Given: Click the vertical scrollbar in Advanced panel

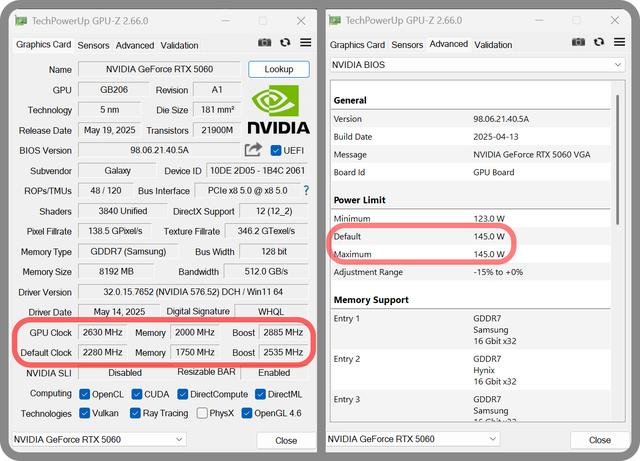Looking at the screenshot, I should 618,159.
